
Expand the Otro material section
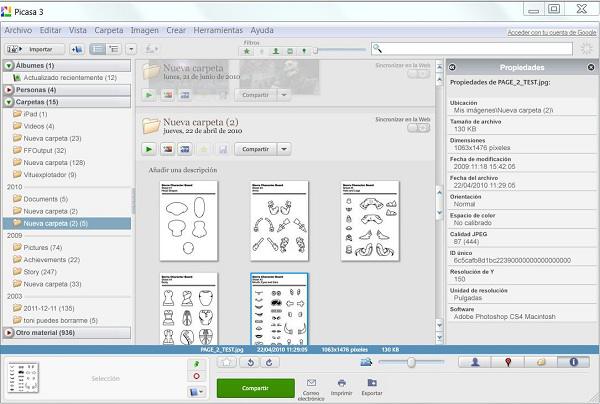(x=9, y=333)
